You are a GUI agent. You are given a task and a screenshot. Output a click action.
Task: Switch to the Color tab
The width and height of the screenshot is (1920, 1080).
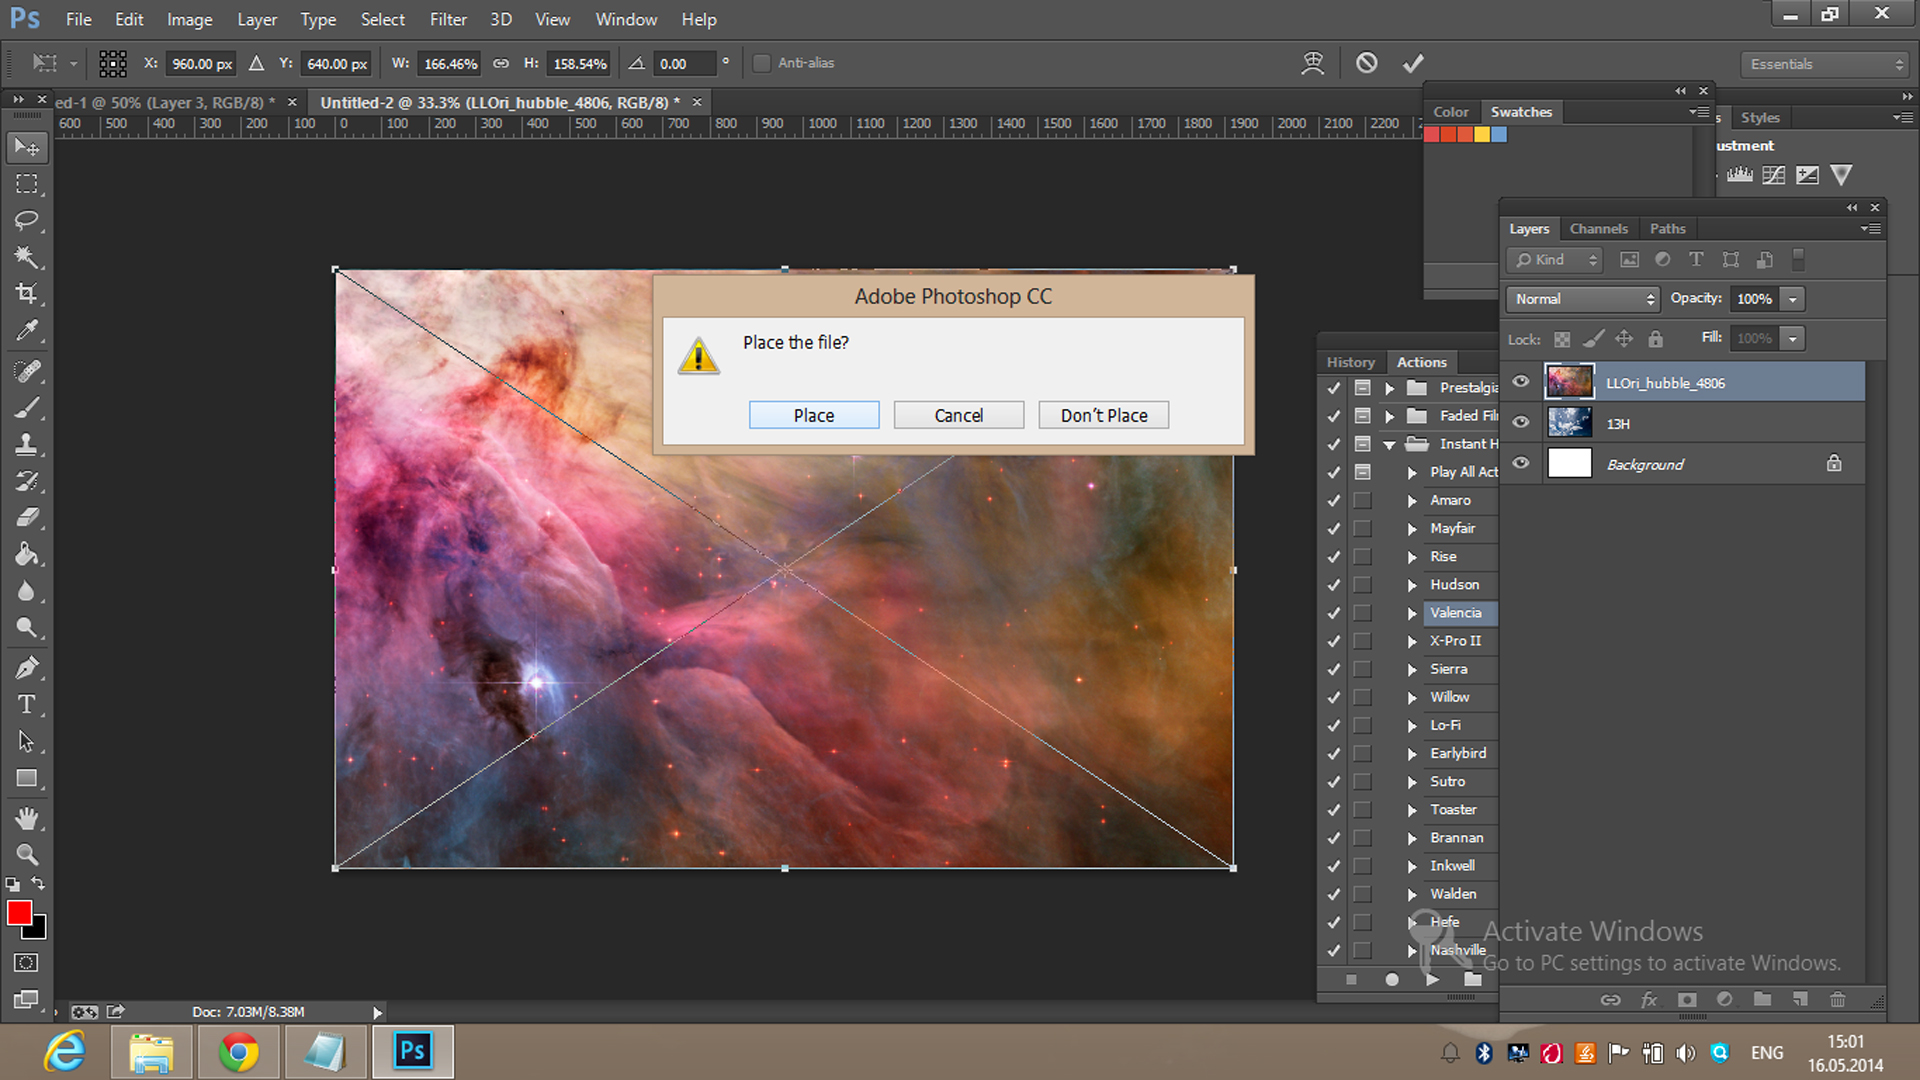click(1451, 112)
